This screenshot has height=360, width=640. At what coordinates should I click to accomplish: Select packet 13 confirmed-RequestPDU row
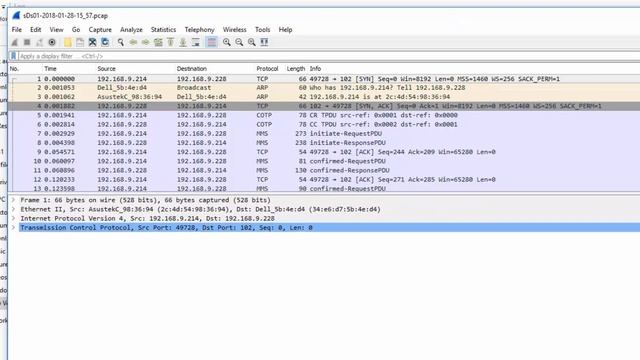[x=324, y=188]
